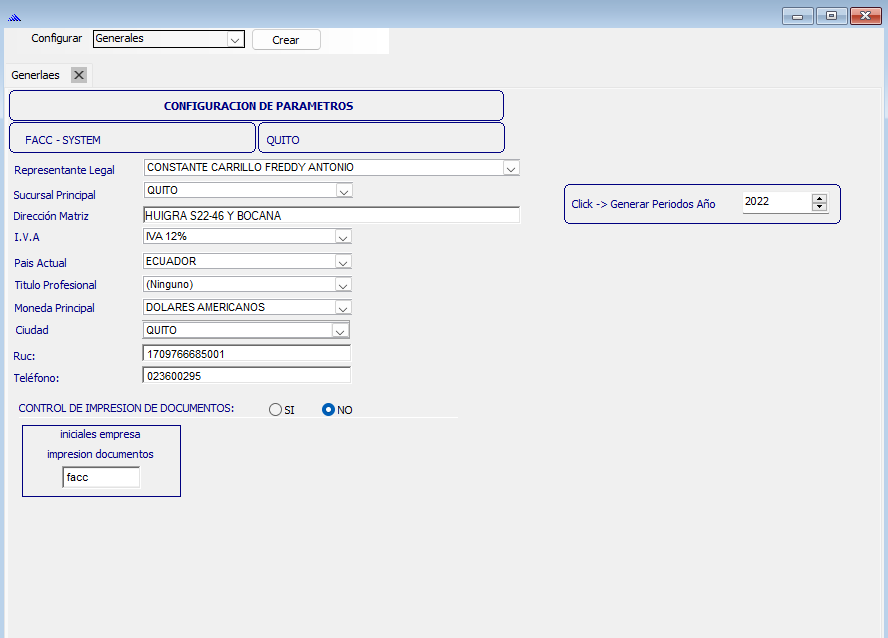This screenshot has width=888, height=638.
Task: Select NO radio for document printing control
Action: coord(328,410)
